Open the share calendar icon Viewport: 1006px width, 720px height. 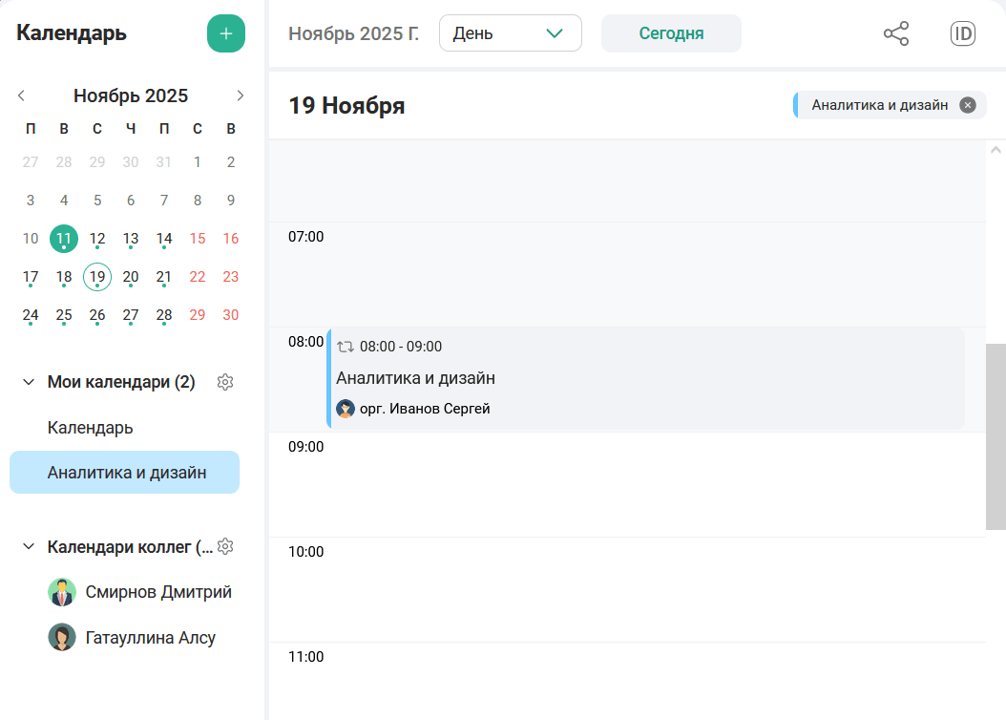pyautogui.click(x=896, y=34)
